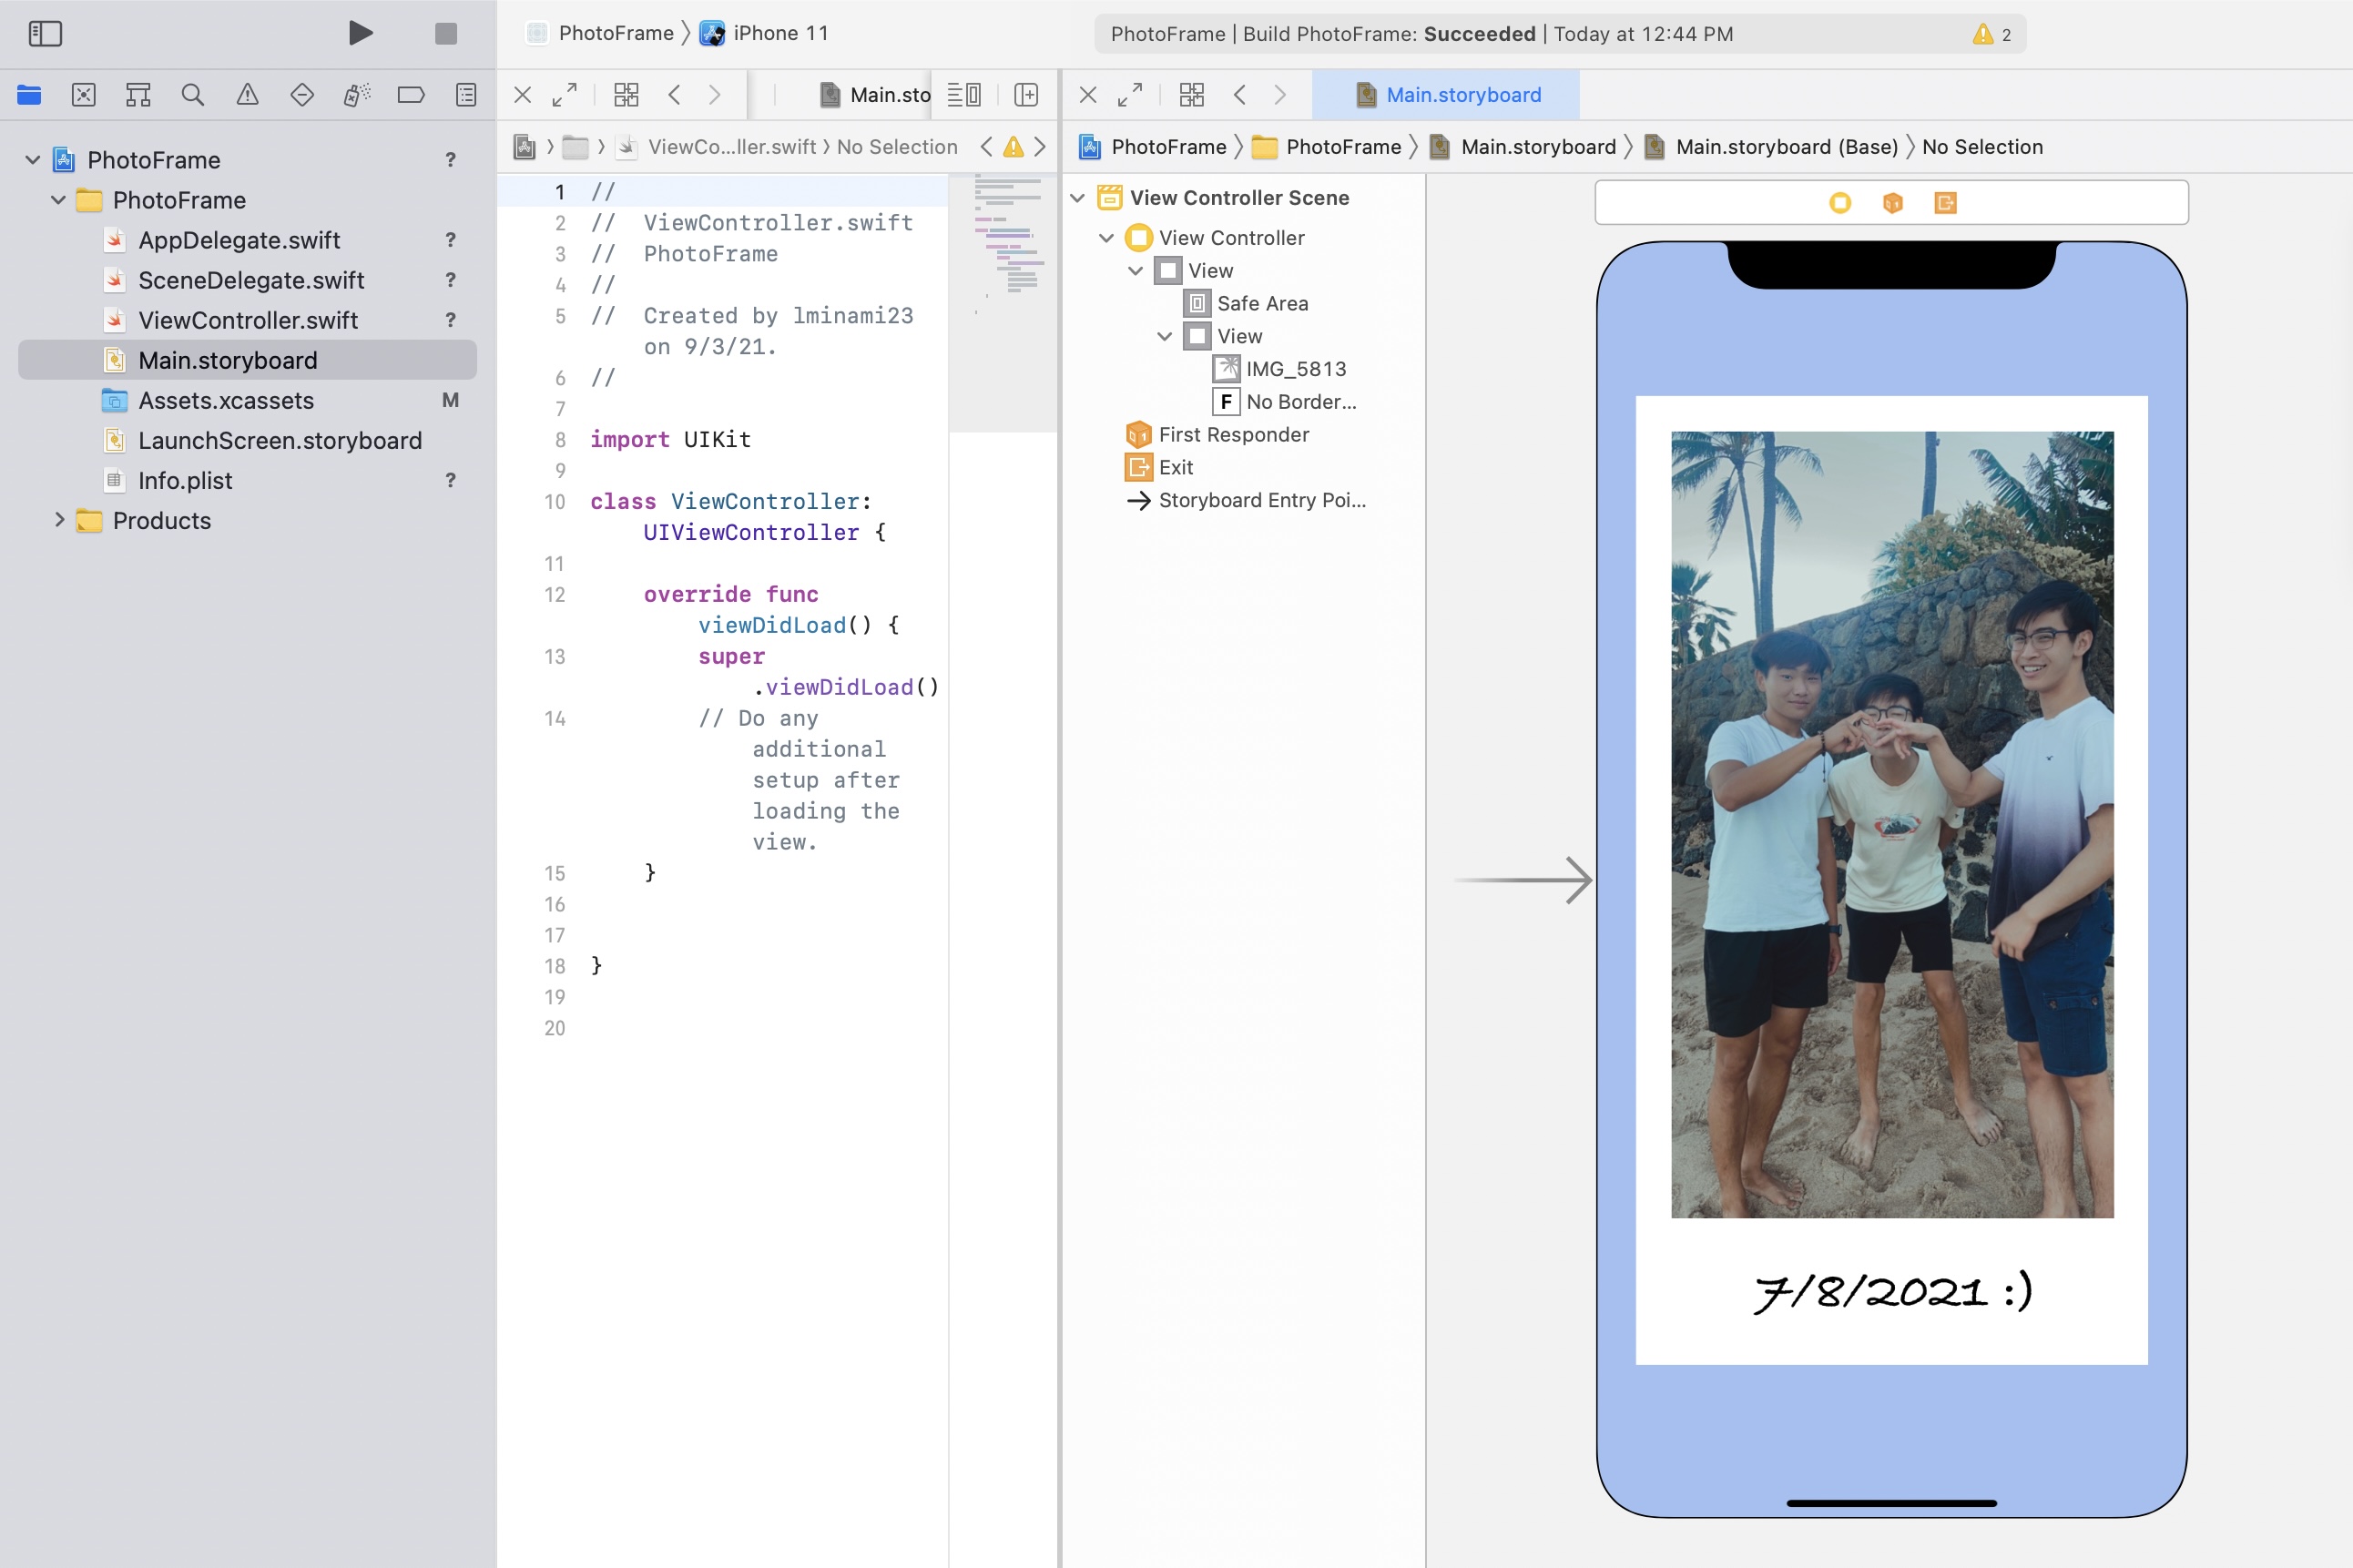Expand the Products folder
2353x1568 pixels.
59,520
